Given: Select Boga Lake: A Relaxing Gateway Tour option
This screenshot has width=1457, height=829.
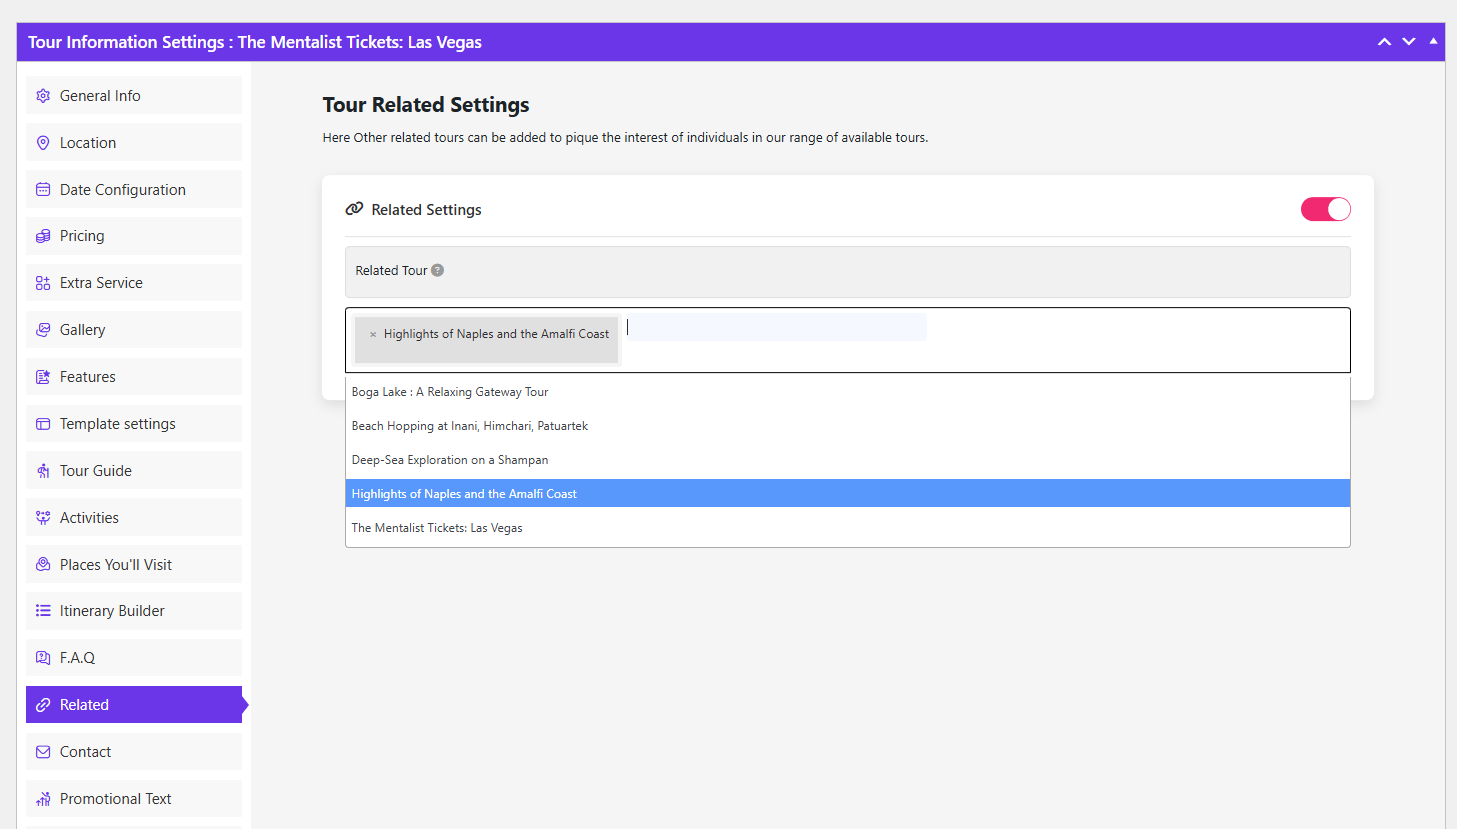Looking at the screenshot, I should tap(450, 392).
